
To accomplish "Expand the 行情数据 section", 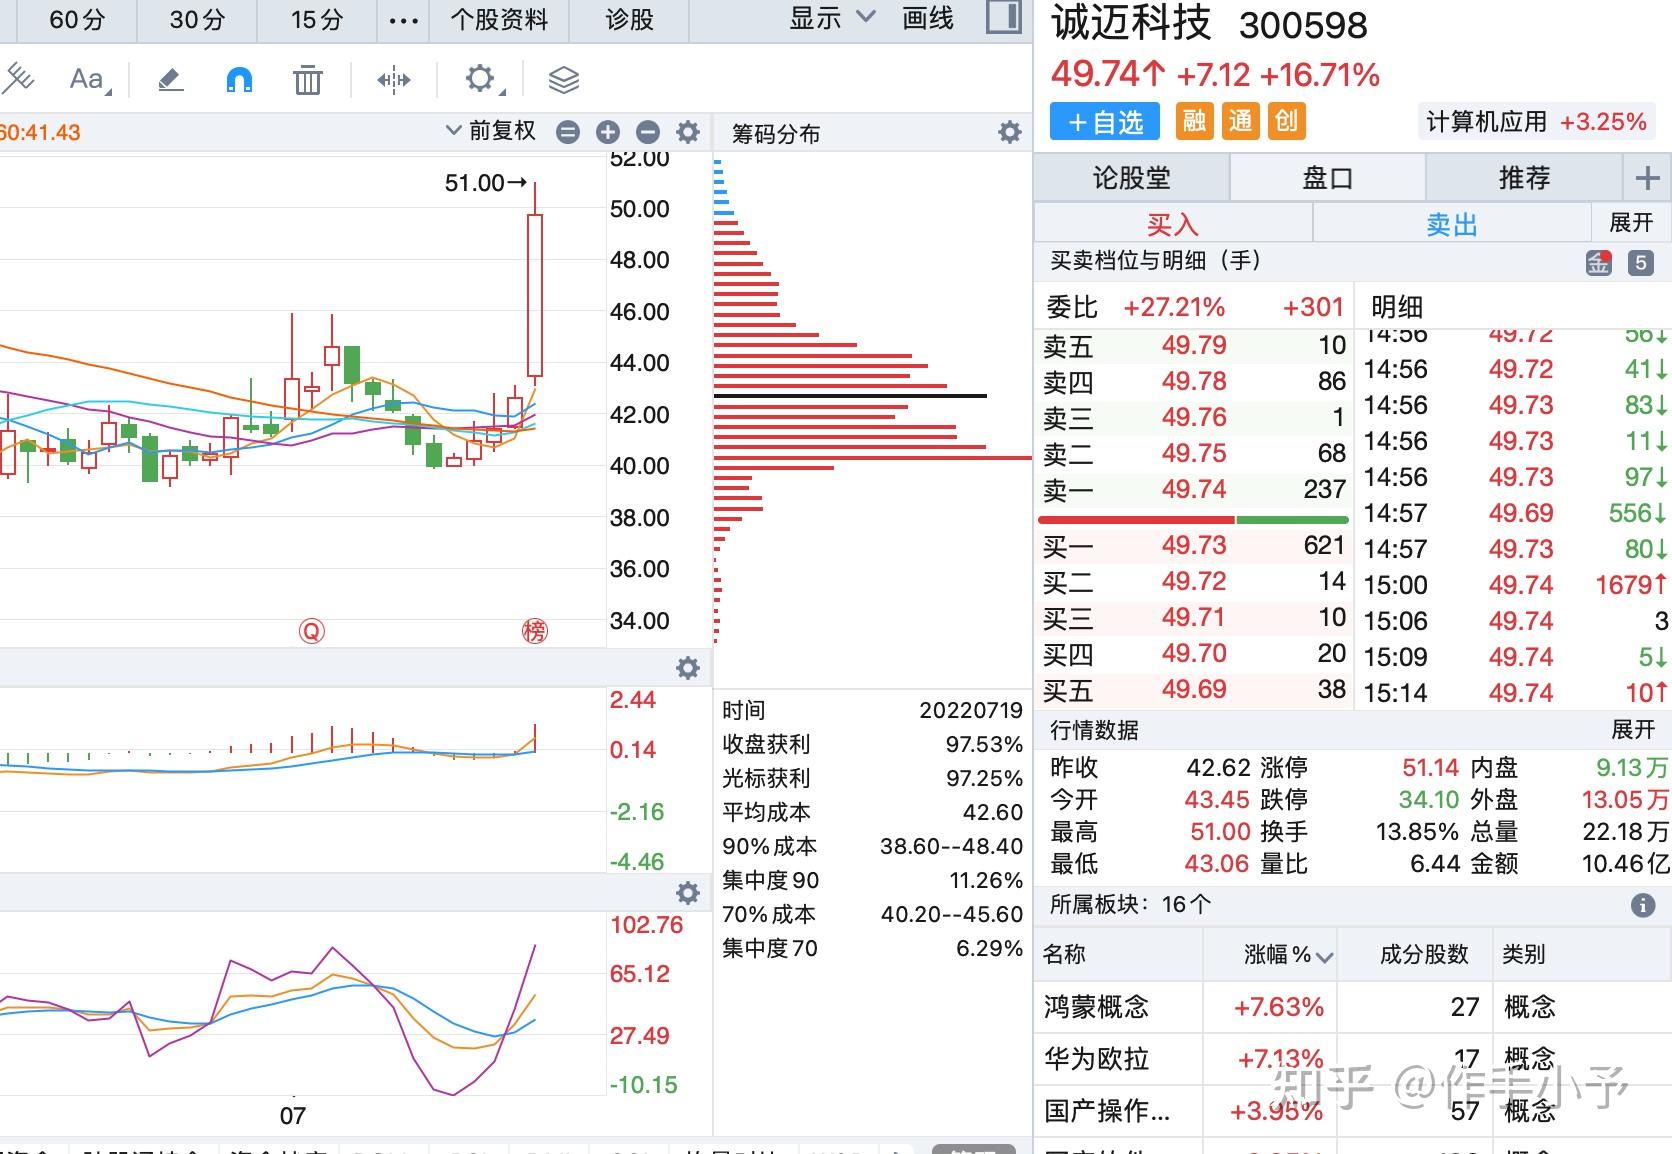I will click(1633, 730).
